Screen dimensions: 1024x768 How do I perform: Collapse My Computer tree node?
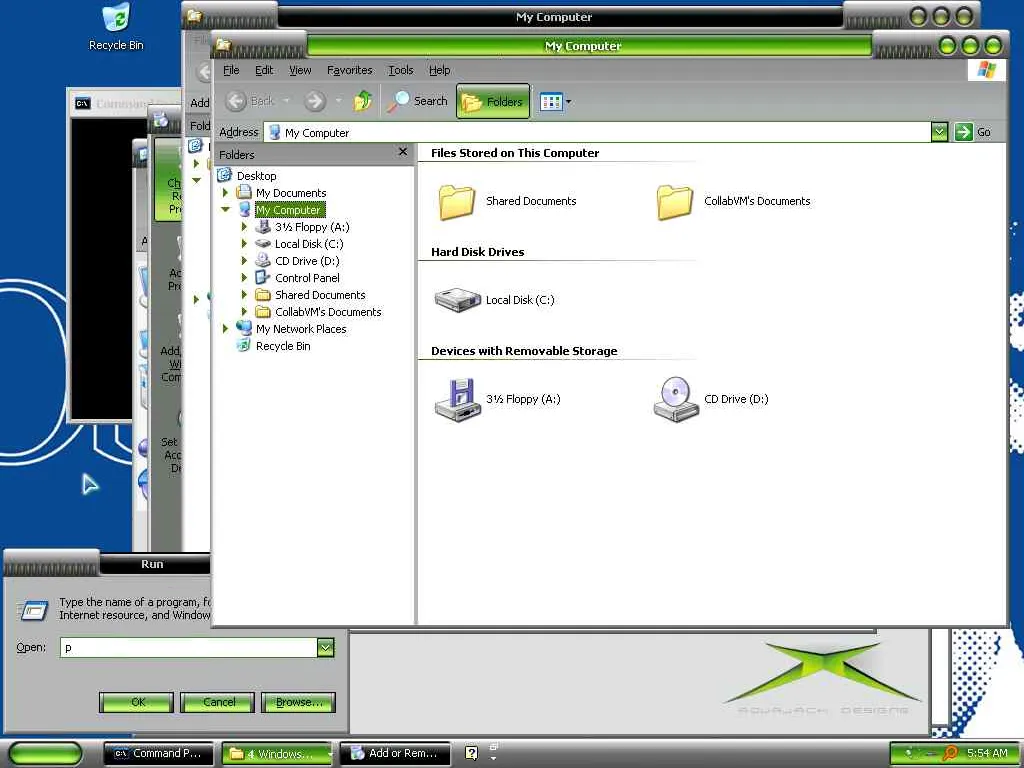coord(225,210)
